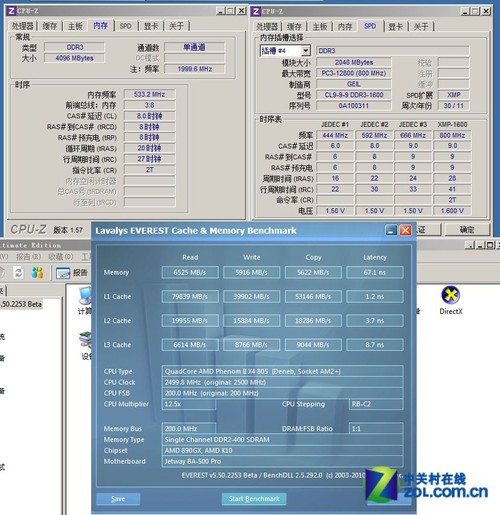Switch to SPD tab in left CPU-Z window

click(125, 26)
